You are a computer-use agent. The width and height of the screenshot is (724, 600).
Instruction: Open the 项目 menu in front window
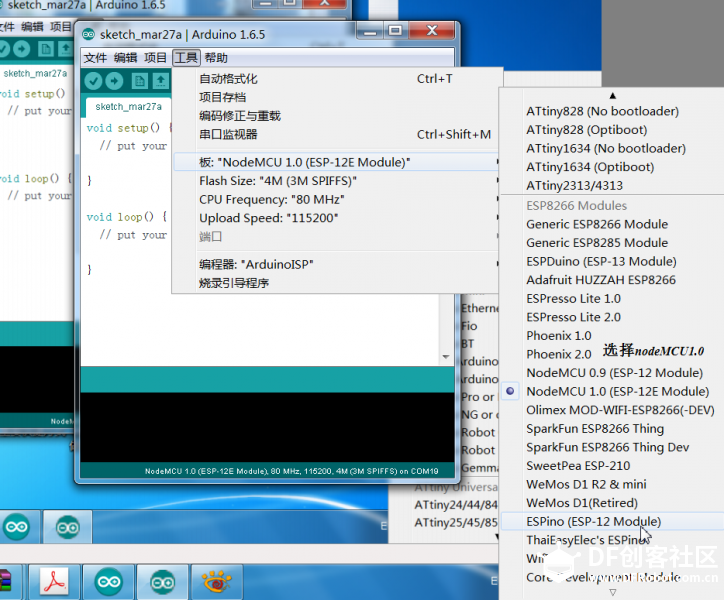(156, 58)
